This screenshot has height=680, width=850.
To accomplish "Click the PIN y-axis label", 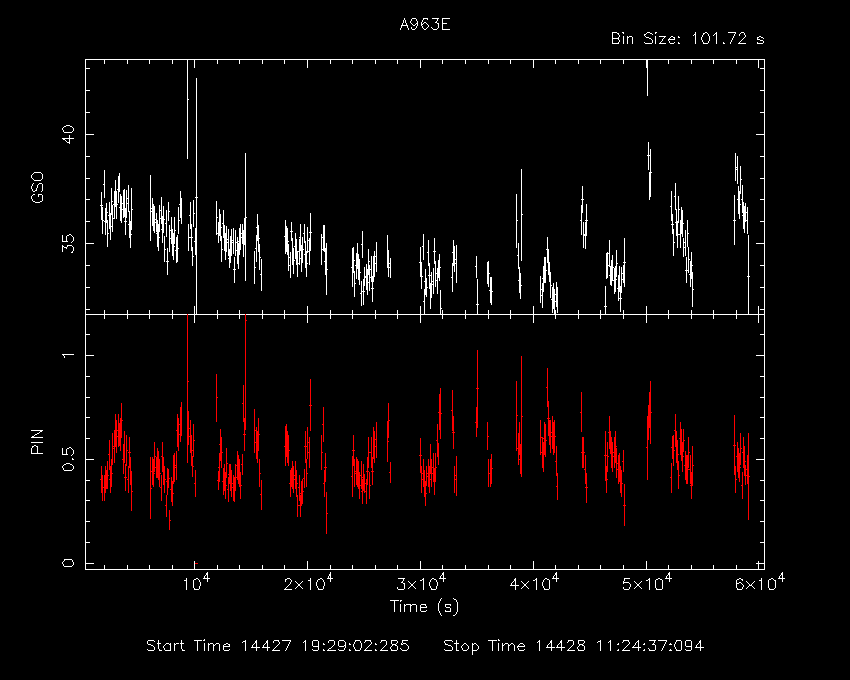I will [x=37, y=441].
